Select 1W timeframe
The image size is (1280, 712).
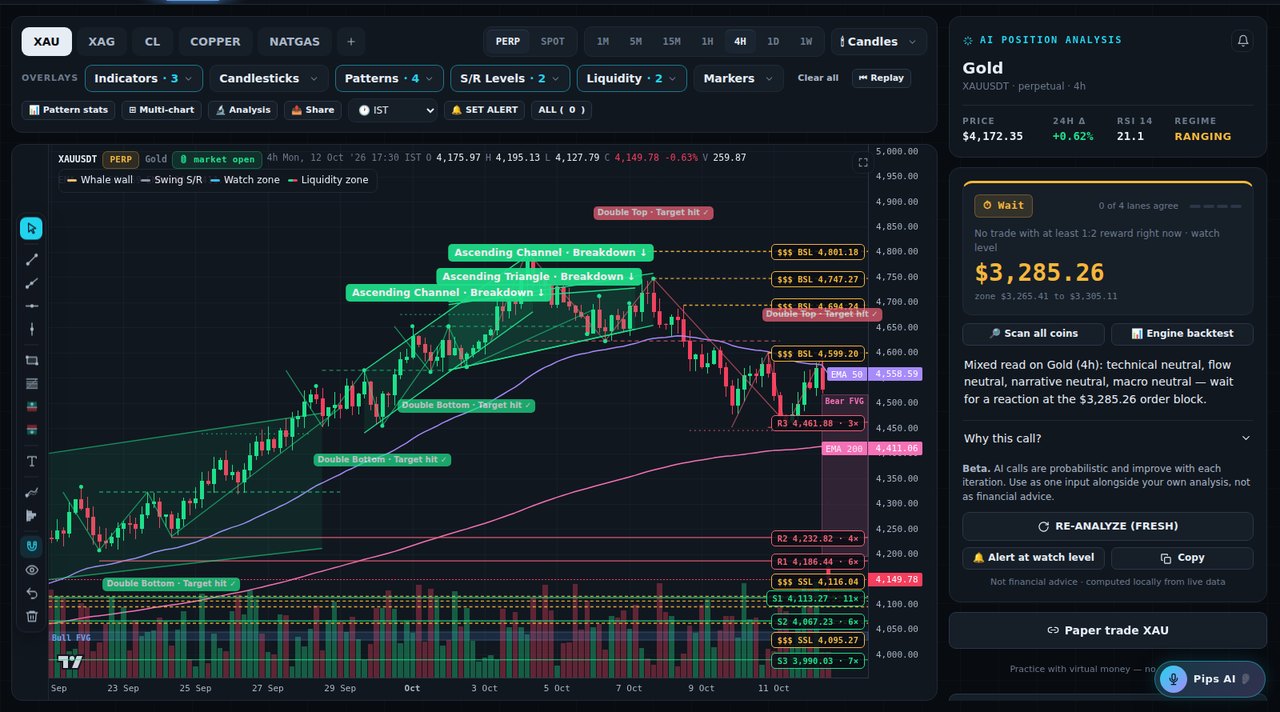pyautogui.click(x=806, y=42)
